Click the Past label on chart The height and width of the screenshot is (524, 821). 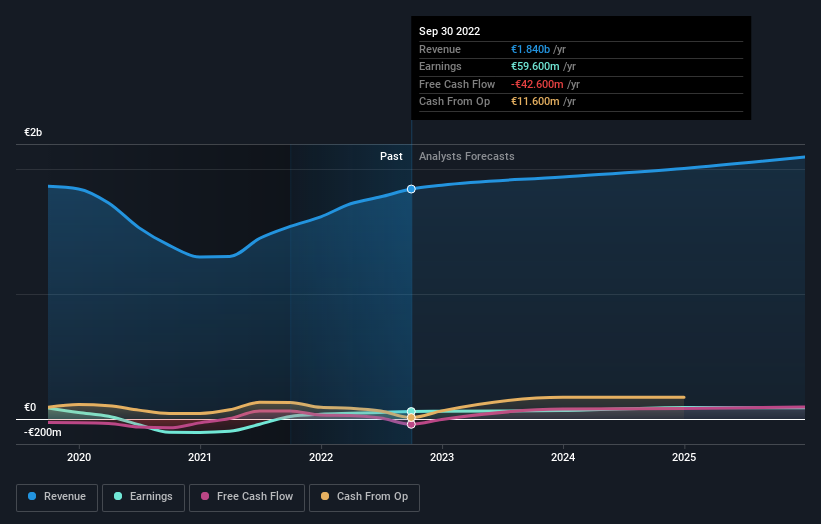391,157
